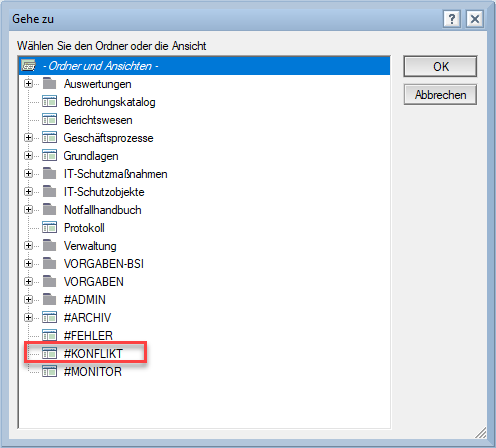The height and width of the screenshot is (448, 496).
Task: Select the #ADMIN folder label
Action: point(85,300)
